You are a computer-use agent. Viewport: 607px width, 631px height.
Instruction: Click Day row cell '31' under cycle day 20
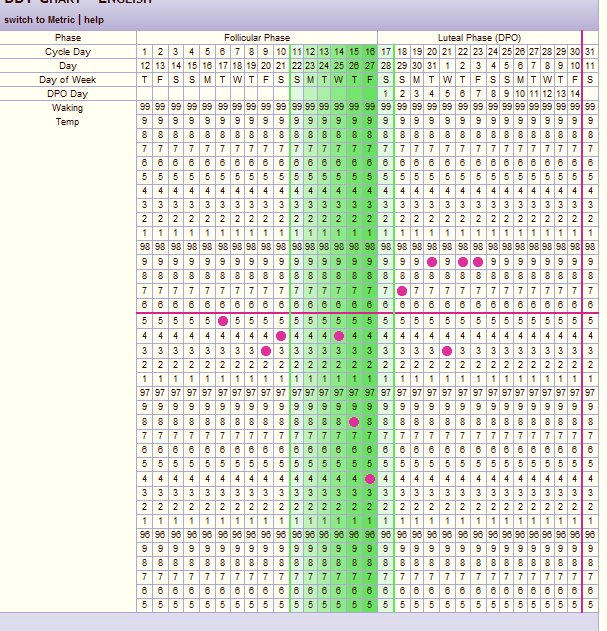(x=432, y=66)
